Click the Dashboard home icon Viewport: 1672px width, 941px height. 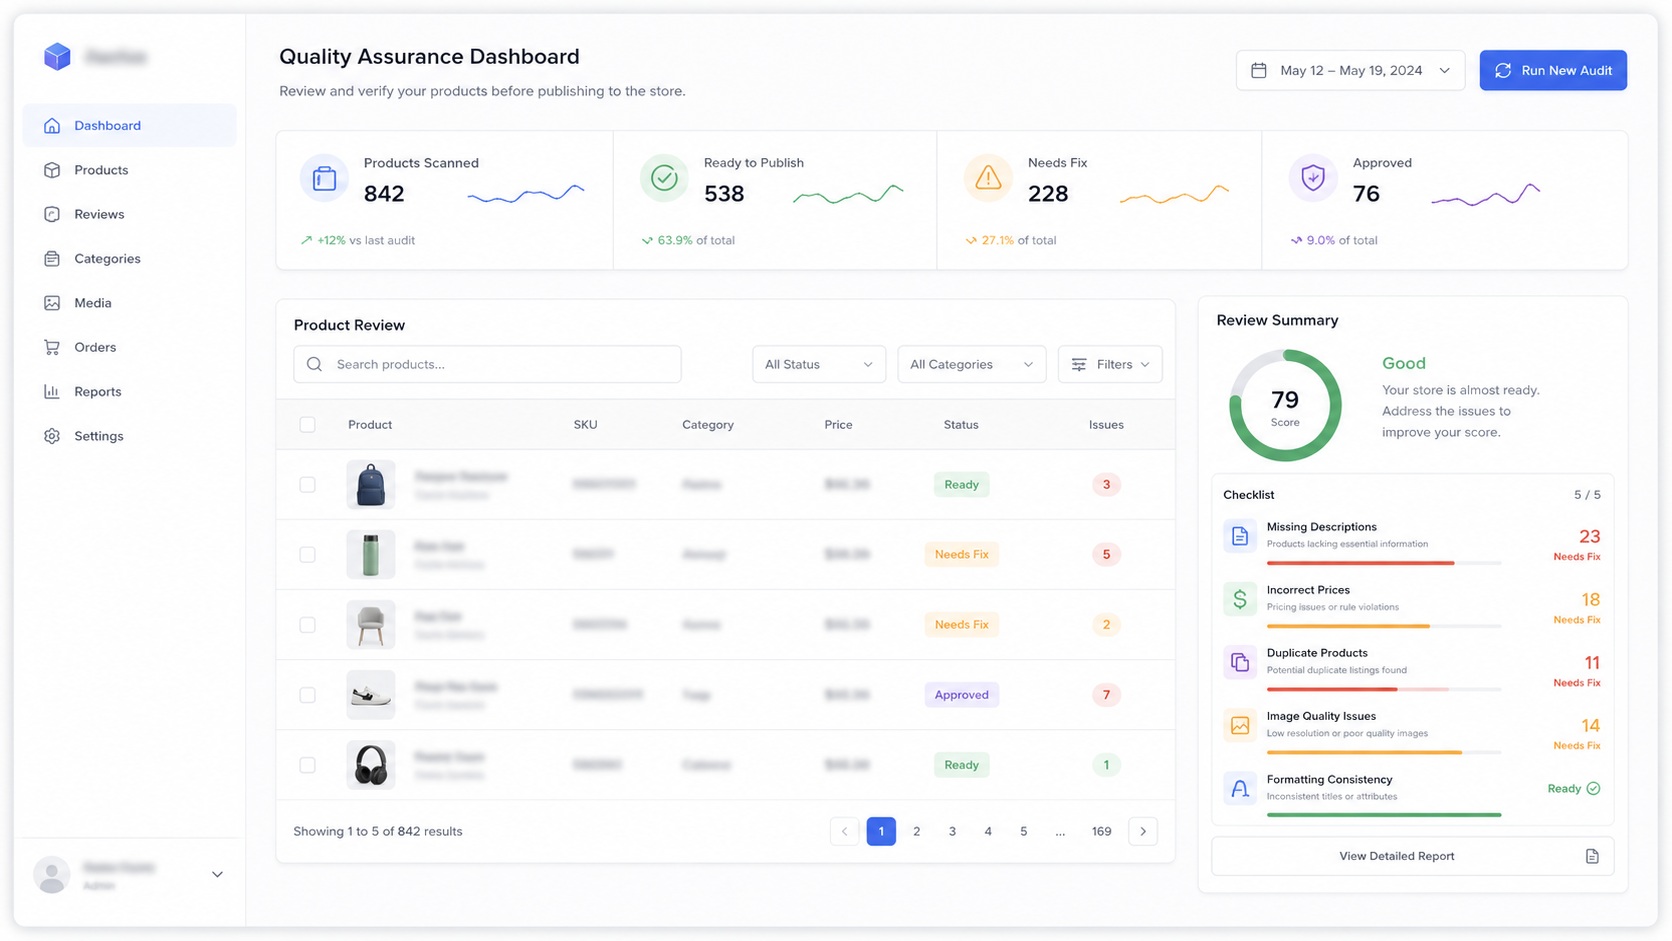pos(52,126)
